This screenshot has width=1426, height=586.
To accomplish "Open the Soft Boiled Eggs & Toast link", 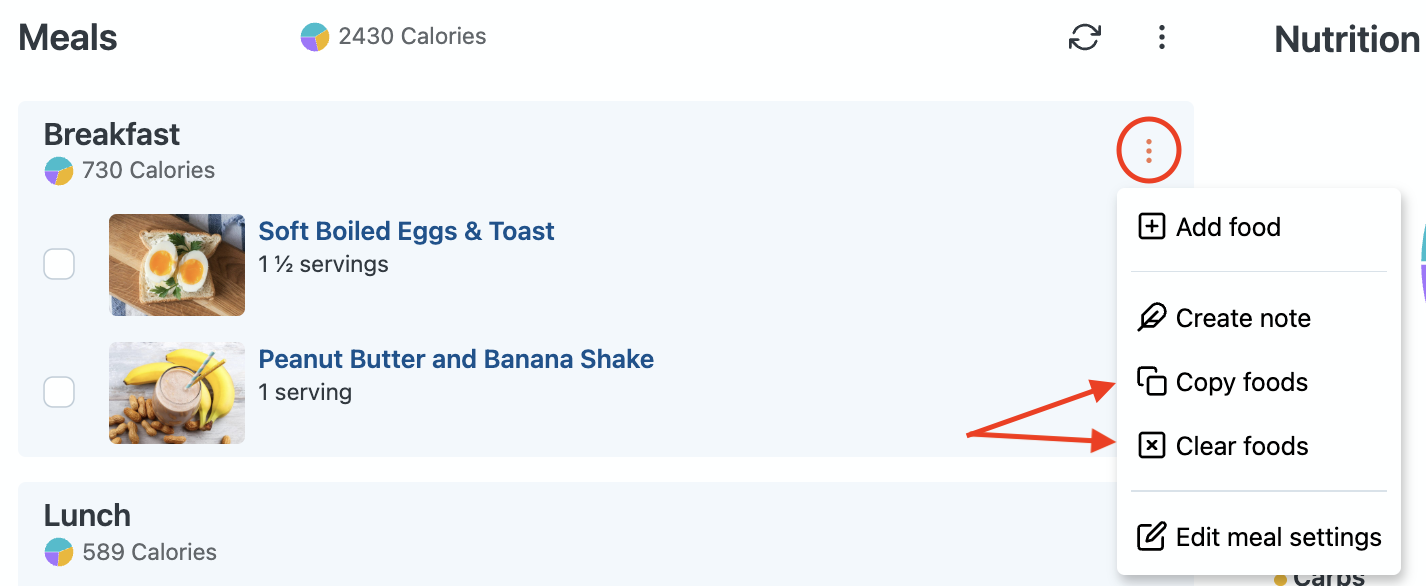I will (x=406, y=231).
